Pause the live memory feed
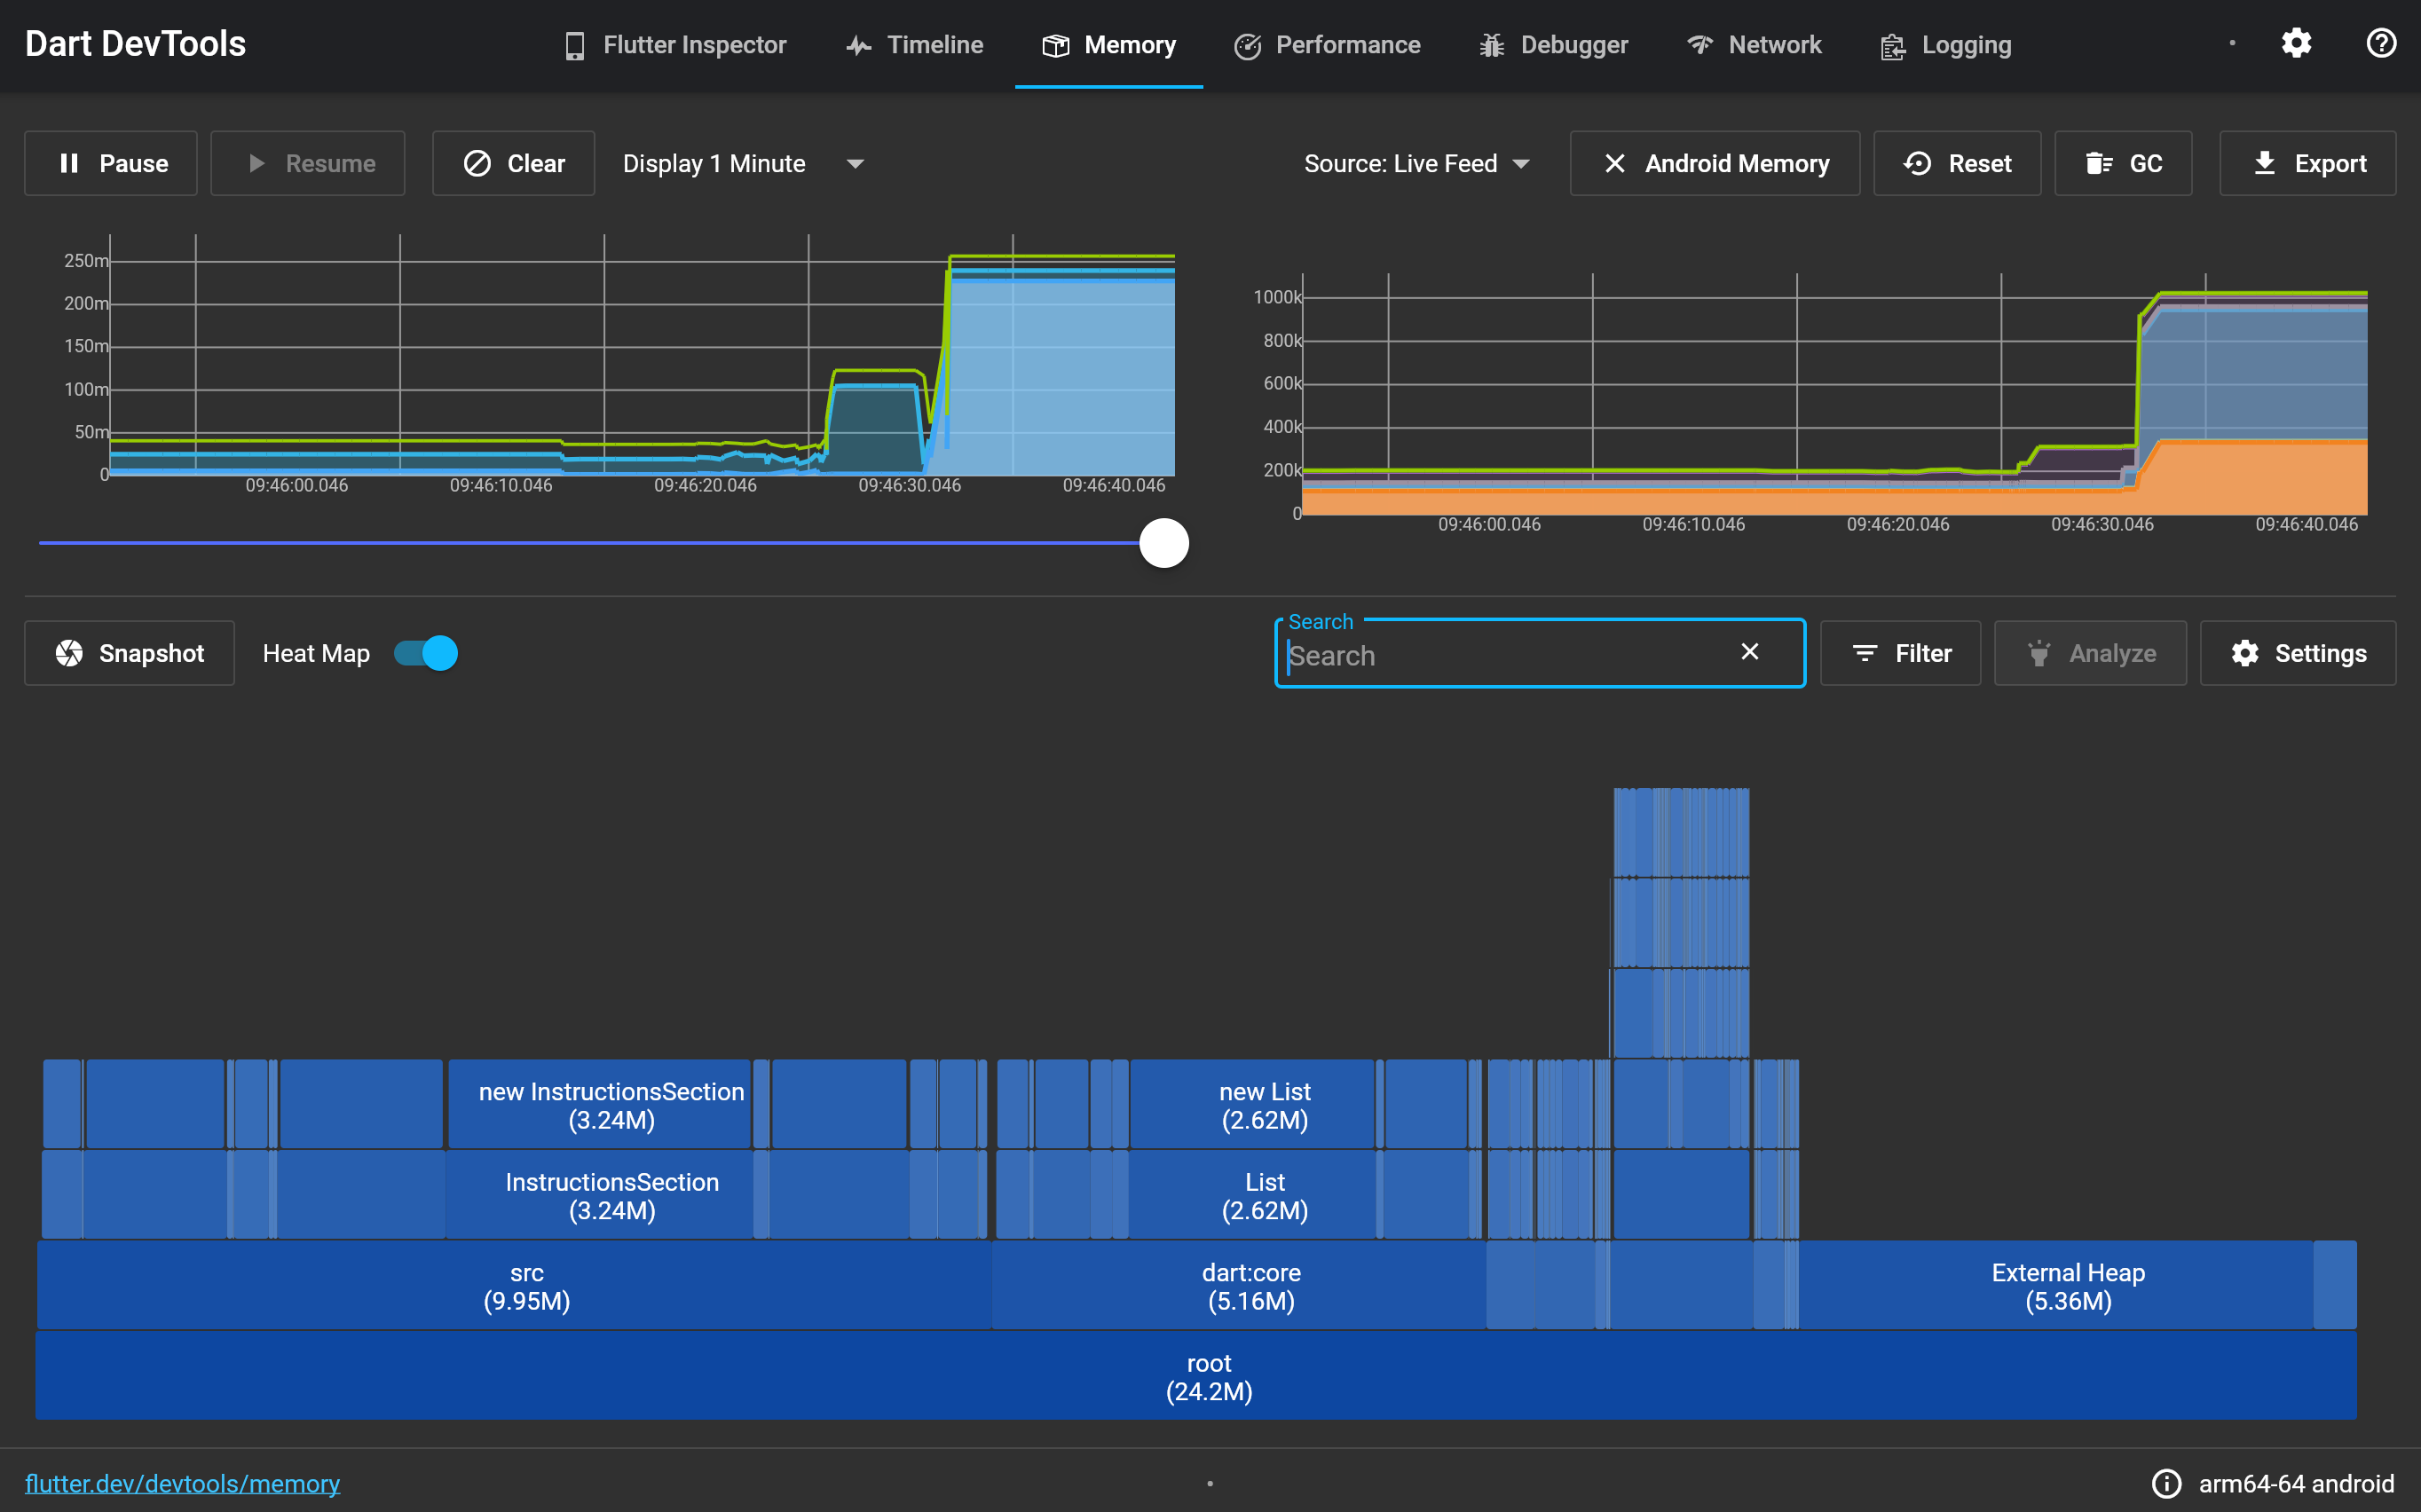This screenshot has width=2421, height=1512. coord(111,163)
